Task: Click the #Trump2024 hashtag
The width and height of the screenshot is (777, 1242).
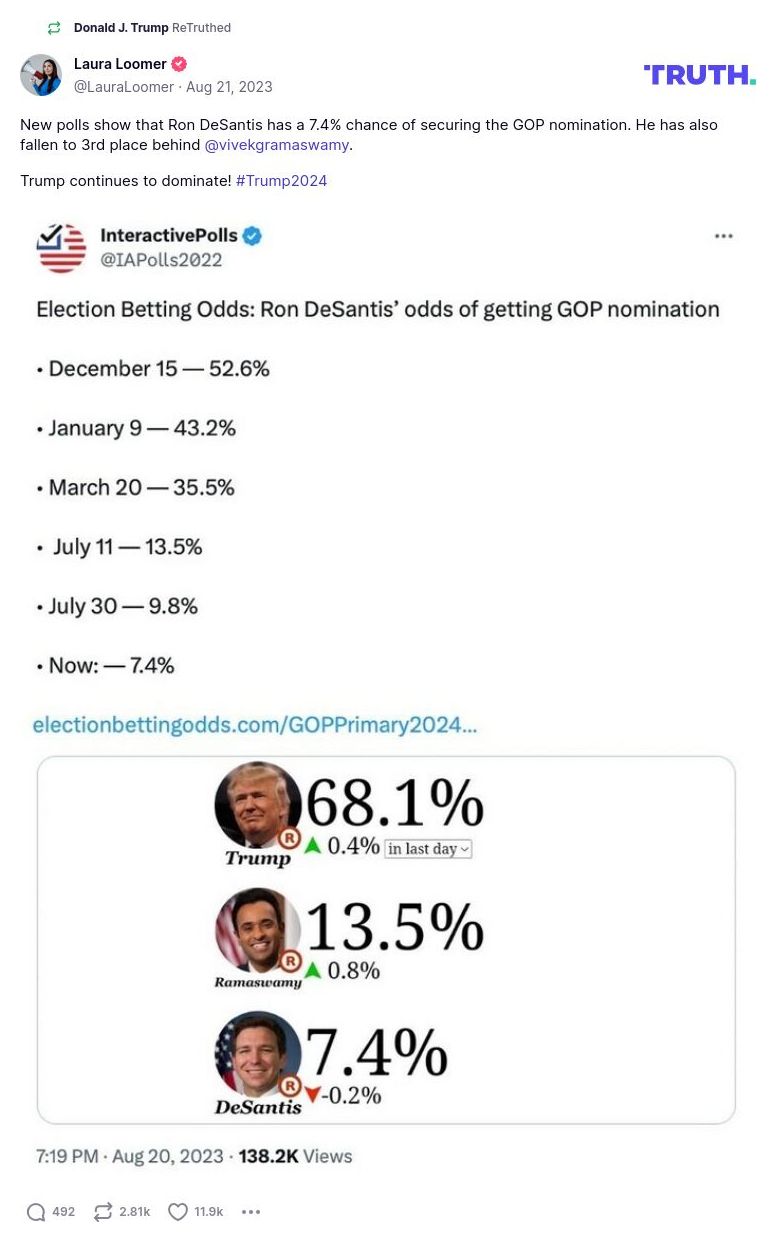Action: tap(281, 181)
